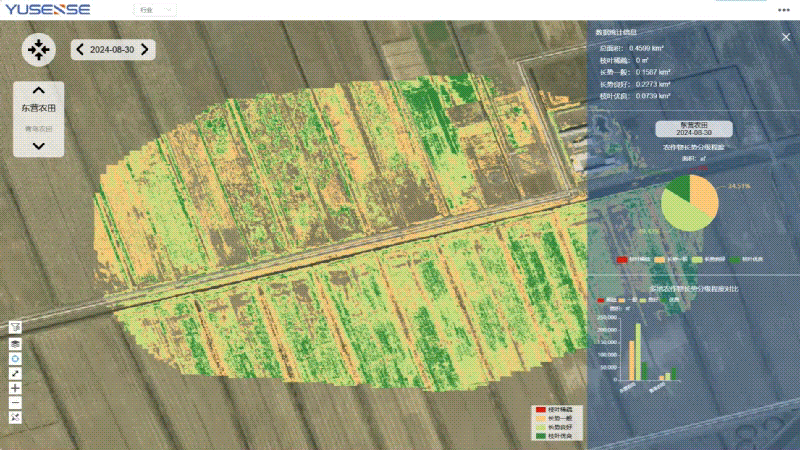This screenshot has width=800, height=450.
Task: Select 东营农田 in the farm list
Action: [38, 108]
